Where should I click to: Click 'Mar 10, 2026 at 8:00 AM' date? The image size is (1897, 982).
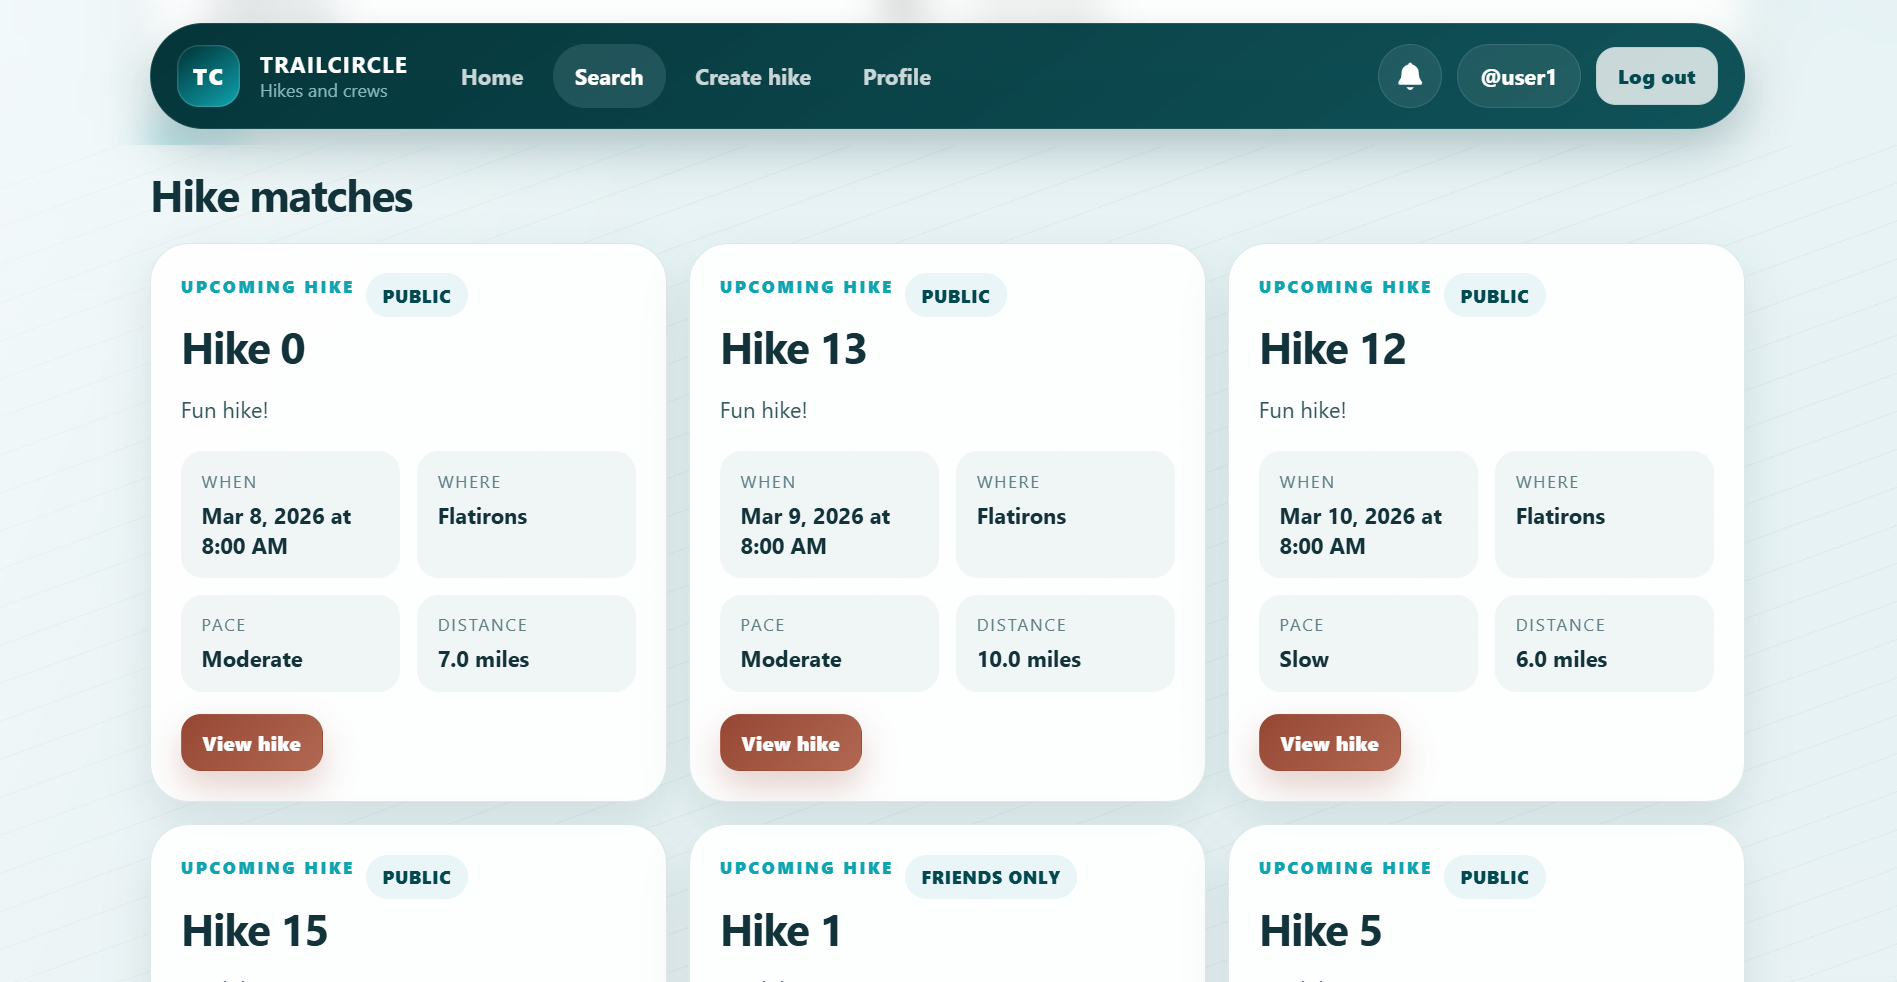coord(1360,531)
